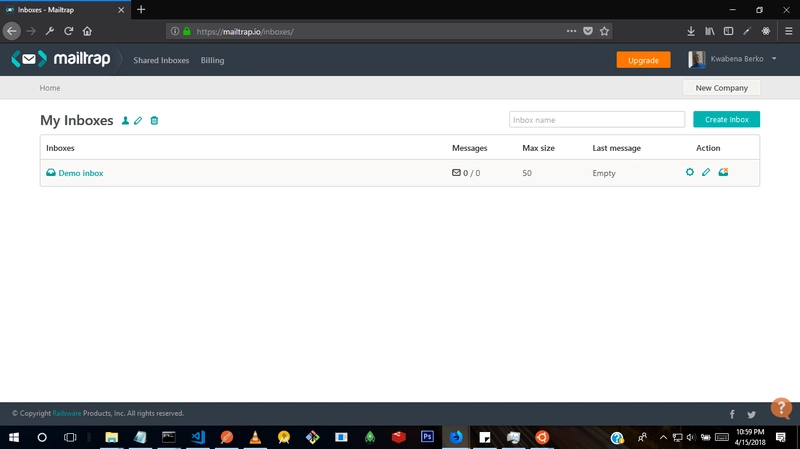Open the page actions ellipsis menu

coord(571,31)
